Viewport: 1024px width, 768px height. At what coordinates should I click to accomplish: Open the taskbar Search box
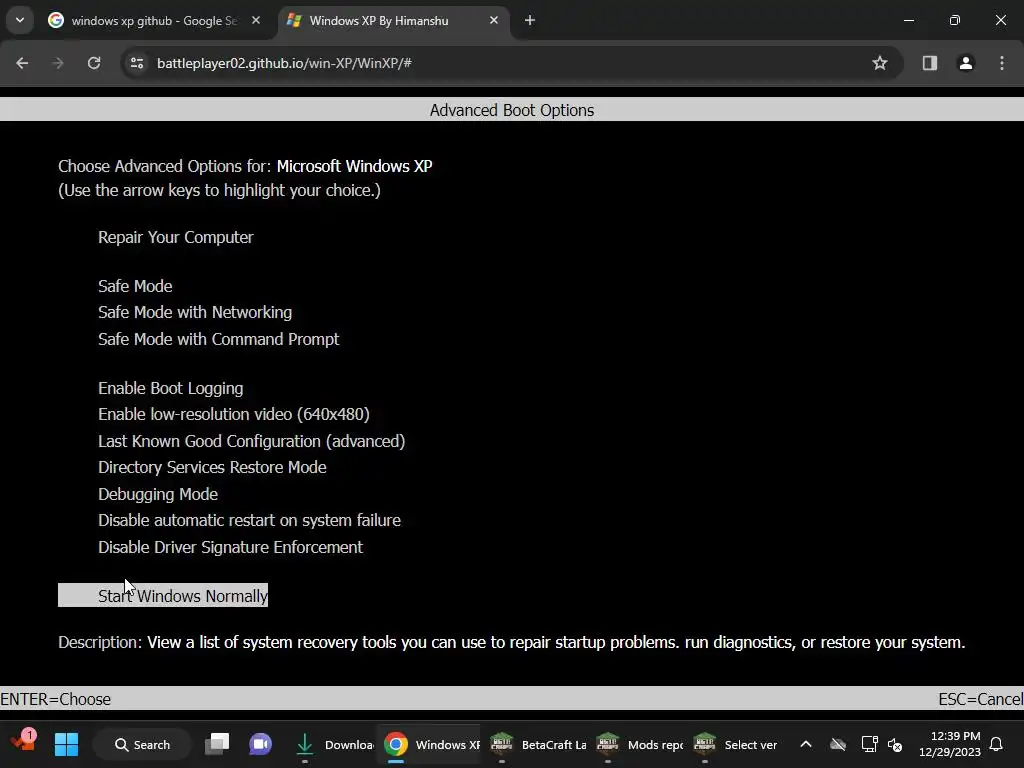[142, 744]
